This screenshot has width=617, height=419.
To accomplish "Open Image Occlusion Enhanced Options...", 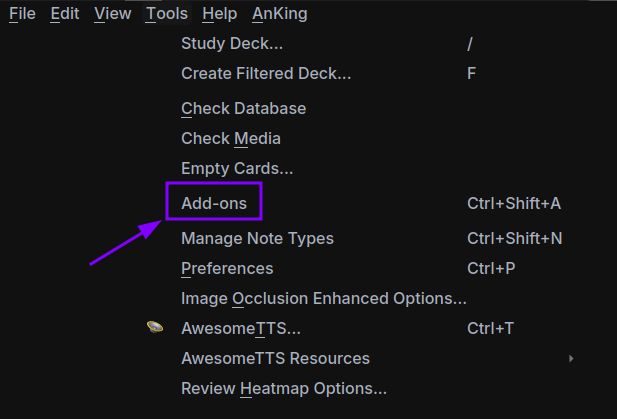I will (x=323, y=298).
